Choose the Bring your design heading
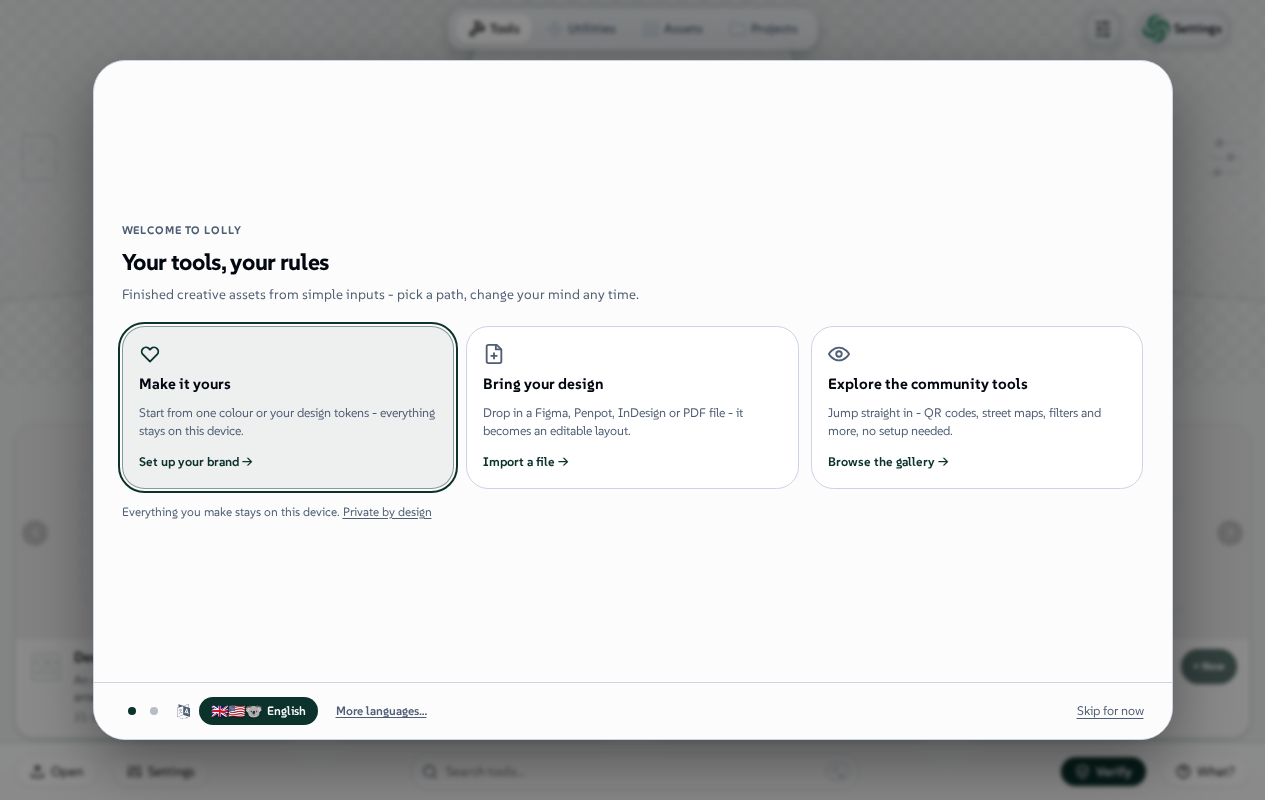Screen dimensions: 1280x800 [543, 384]
